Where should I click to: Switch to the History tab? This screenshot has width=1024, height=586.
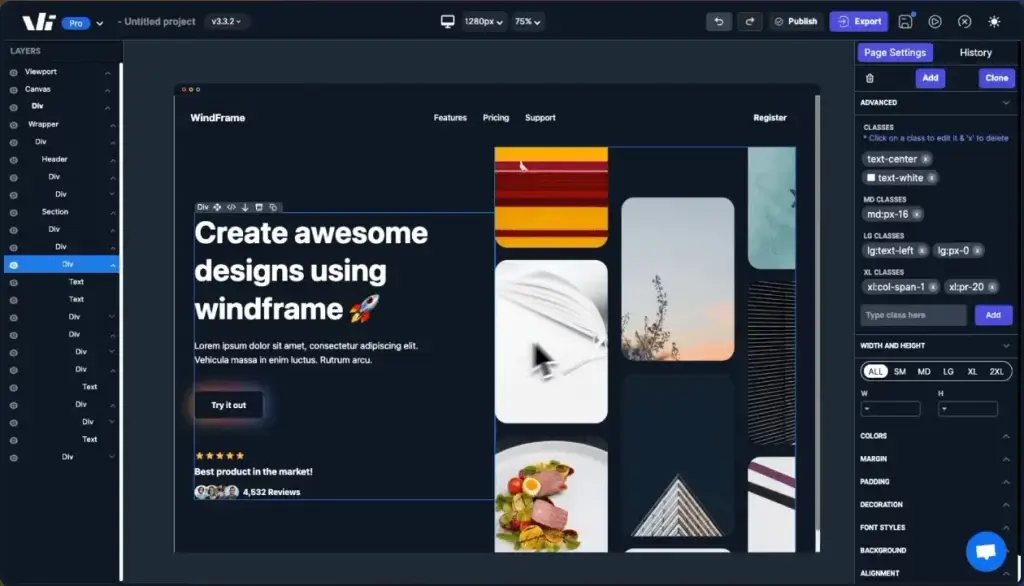975,53
